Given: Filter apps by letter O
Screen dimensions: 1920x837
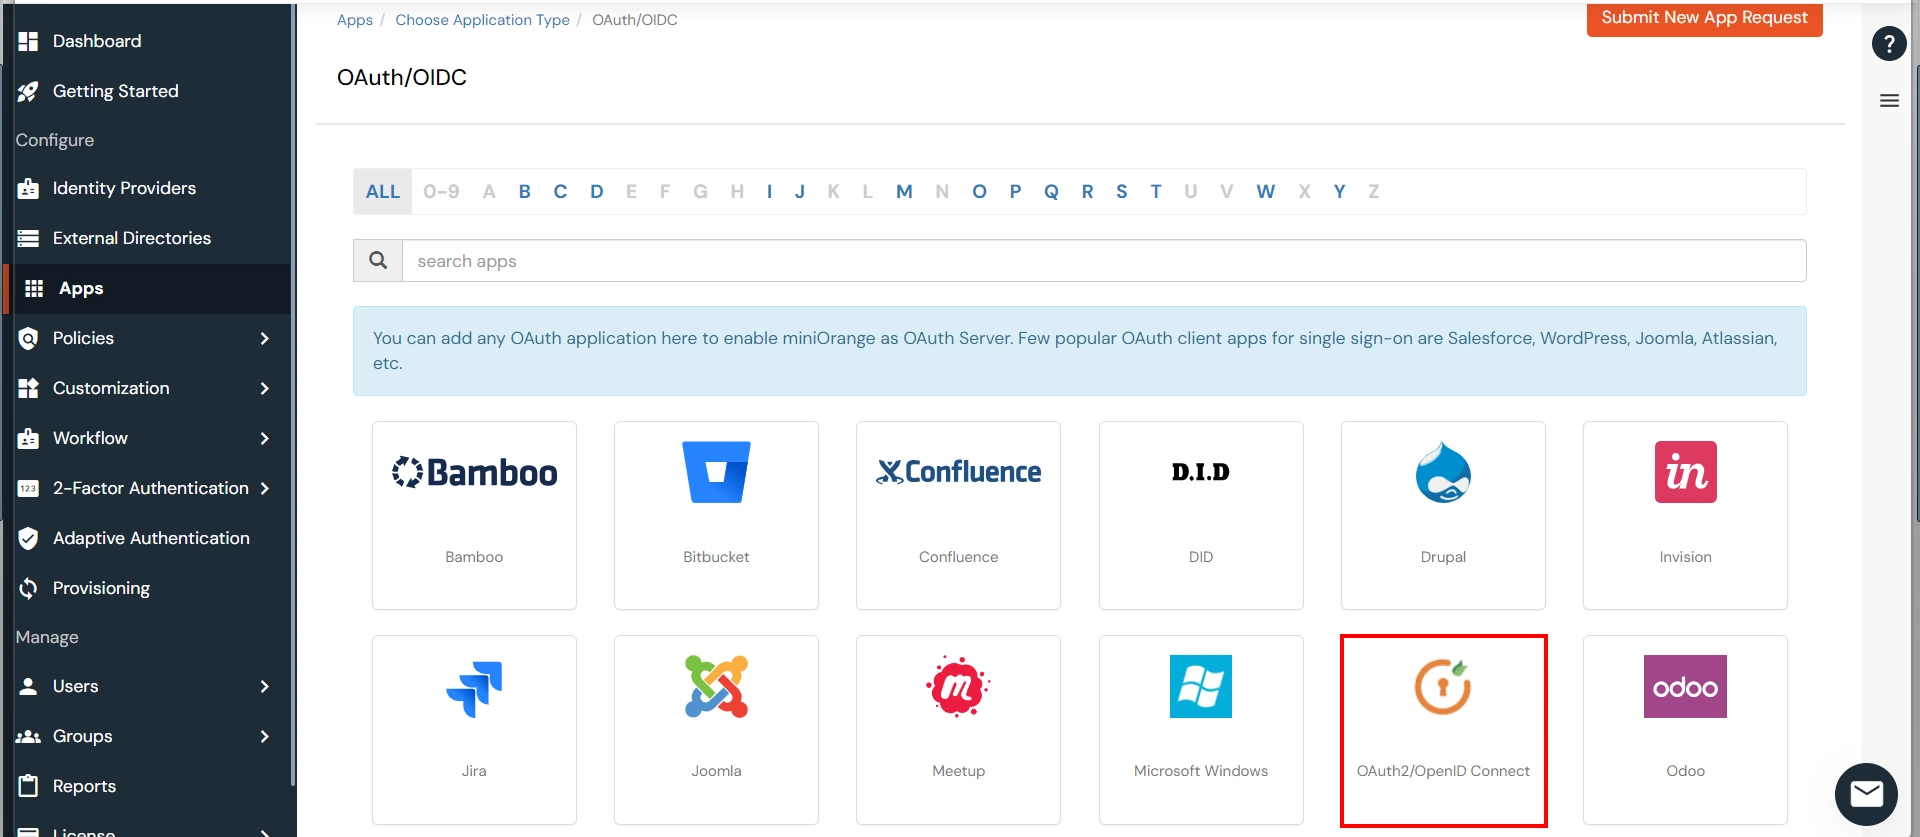Looking at the screenshot, I should click(x=979, y=191).
